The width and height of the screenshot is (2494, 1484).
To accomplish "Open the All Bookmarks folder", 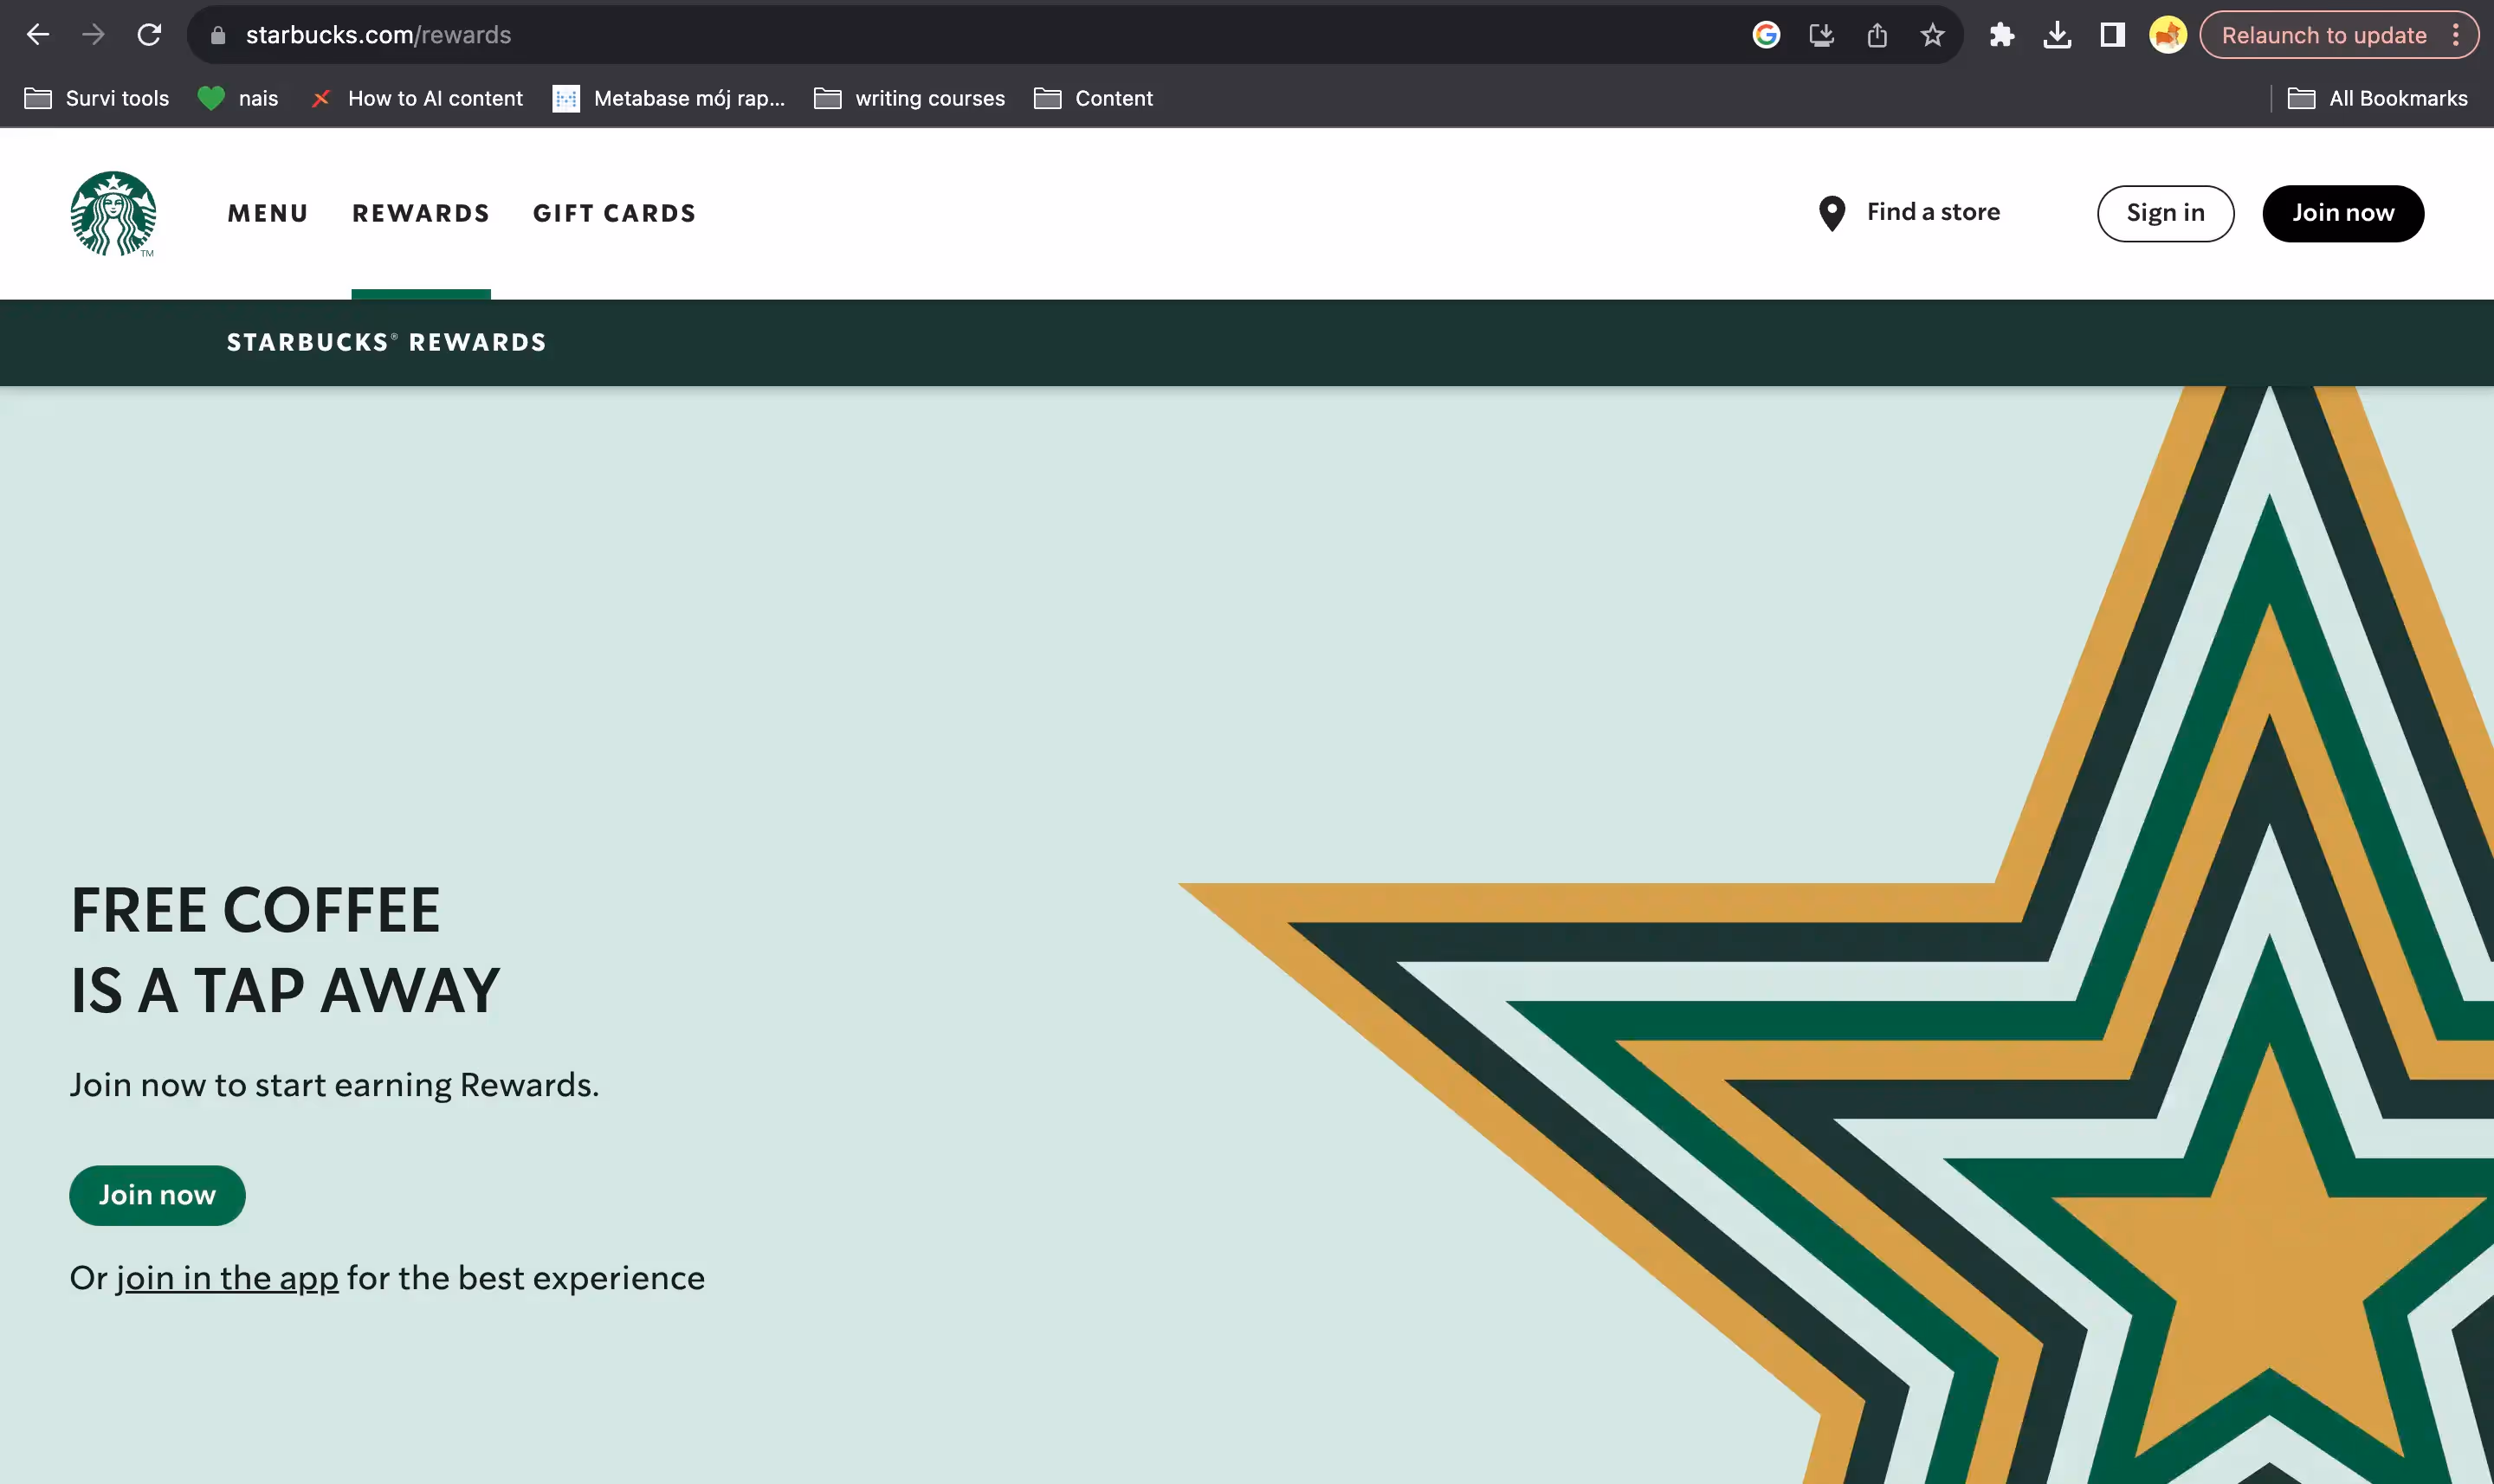I will click(x=2377, y=98).
